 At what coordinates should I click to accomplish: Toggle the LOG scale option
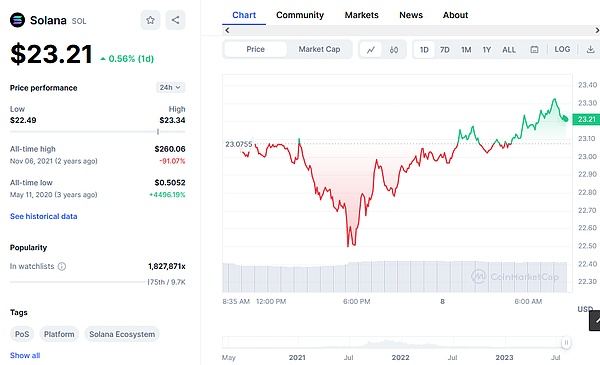coord(562,49)
